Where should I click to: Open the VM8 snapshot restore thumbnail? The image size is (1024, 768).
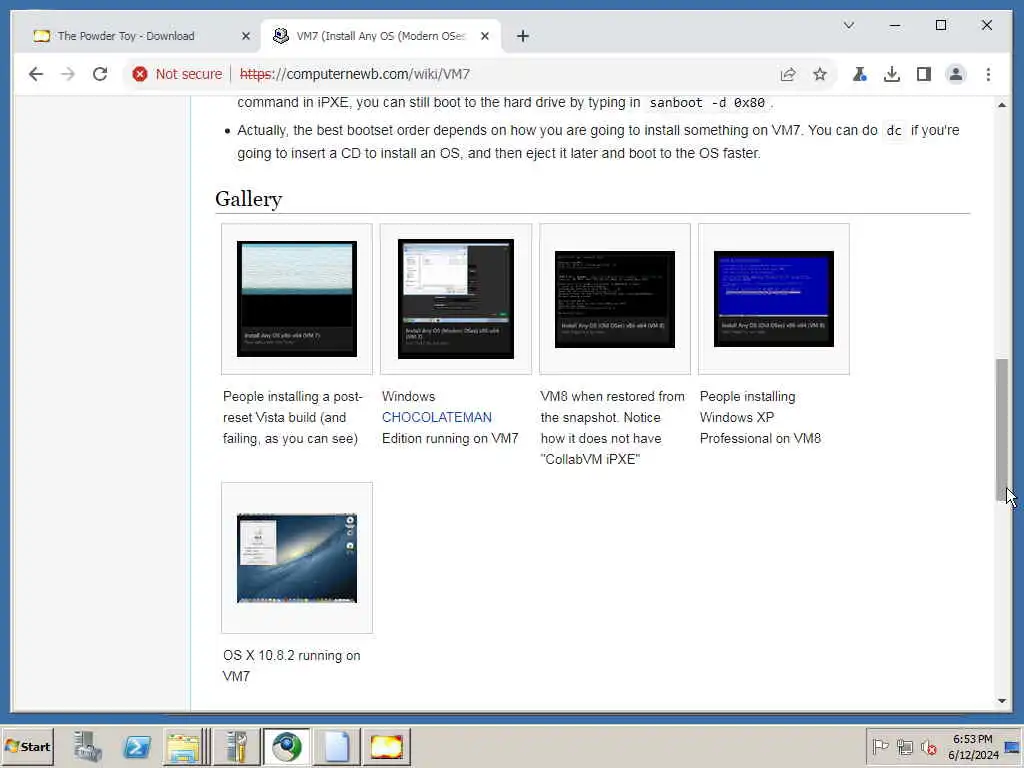[x=615, y=299]
